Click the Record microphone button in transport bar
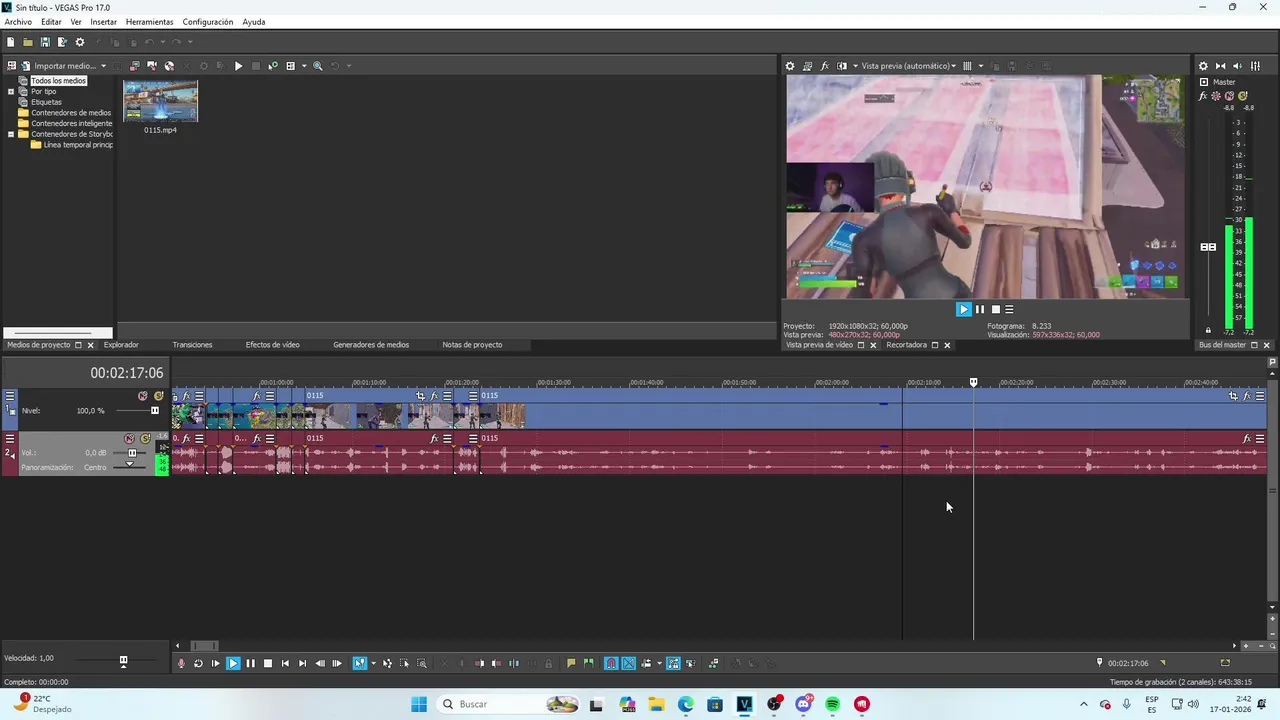This screenshot has width=1280, height=720. (181, 663)
